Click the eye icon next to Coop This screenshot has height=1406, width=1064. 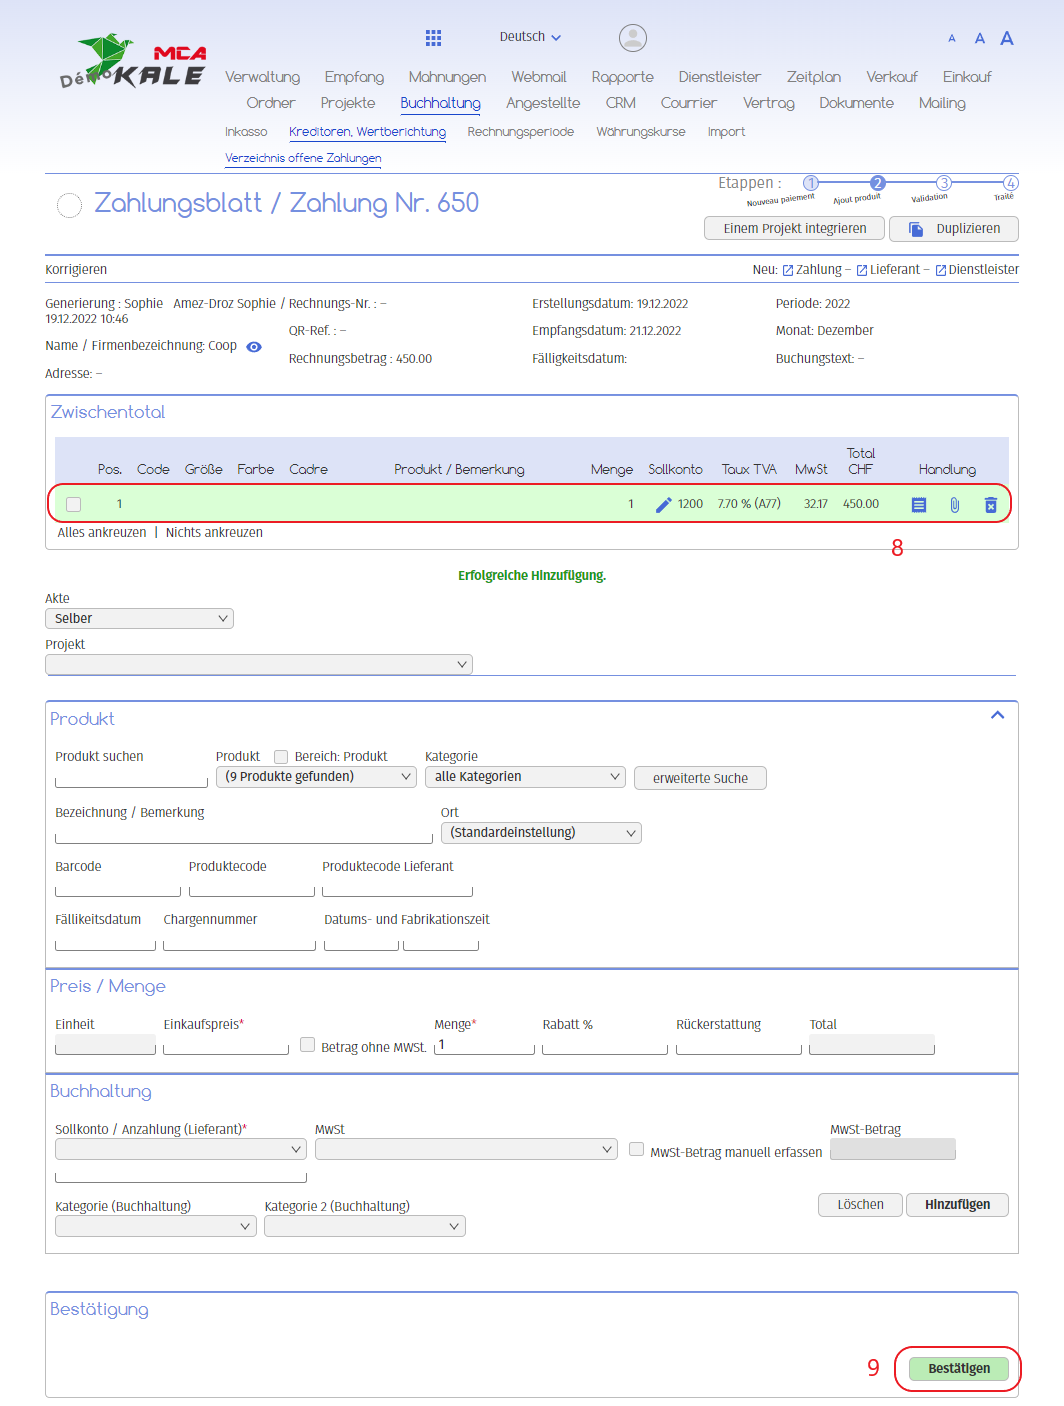pyautogui.click(x=254, y=347)
